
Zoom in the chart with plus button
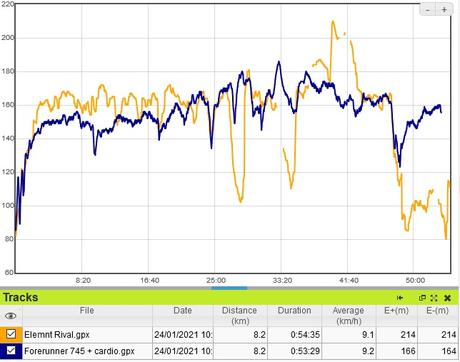pyautogui.click(x=444, y=10)
